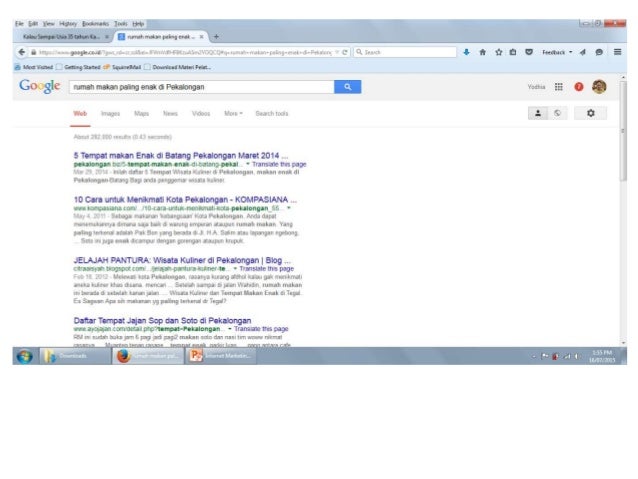This screenshot has height=479, width=638.
Task: Reload the page with the refresh icon
Action: [345, 52]
